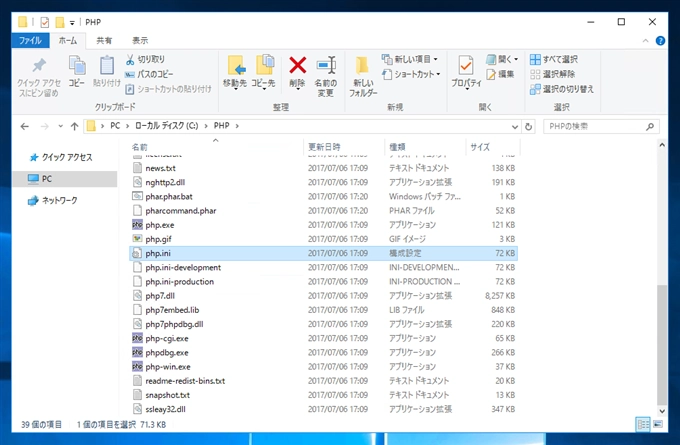
Task: Click vertical scrollbar up arrow
Action: pos(662,145)
